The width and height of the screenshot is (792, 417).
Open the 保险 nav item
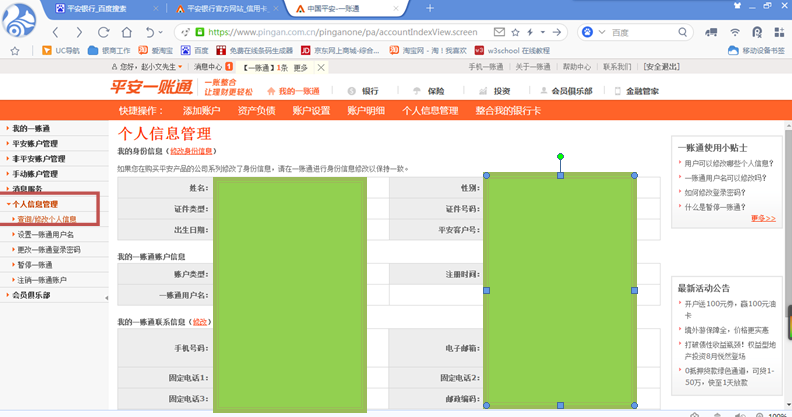(x=429, y=91)
